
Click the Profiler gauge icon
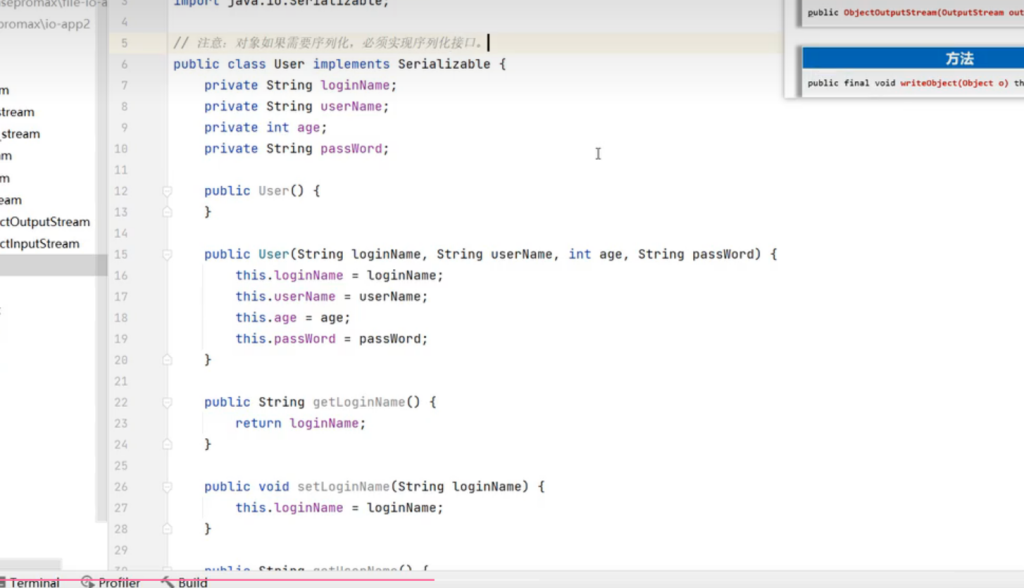point(88,582)
